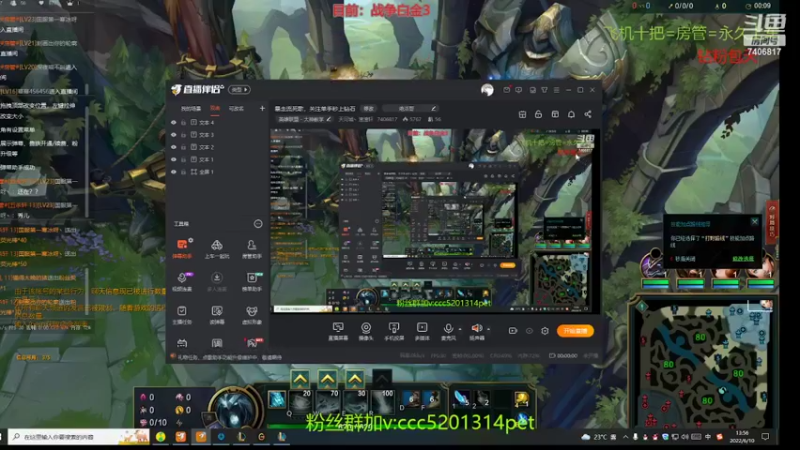The width and height of the screenshot is (800, 450).
Task: Add the 直播屏幕 screen capture source
Action: 338,331
